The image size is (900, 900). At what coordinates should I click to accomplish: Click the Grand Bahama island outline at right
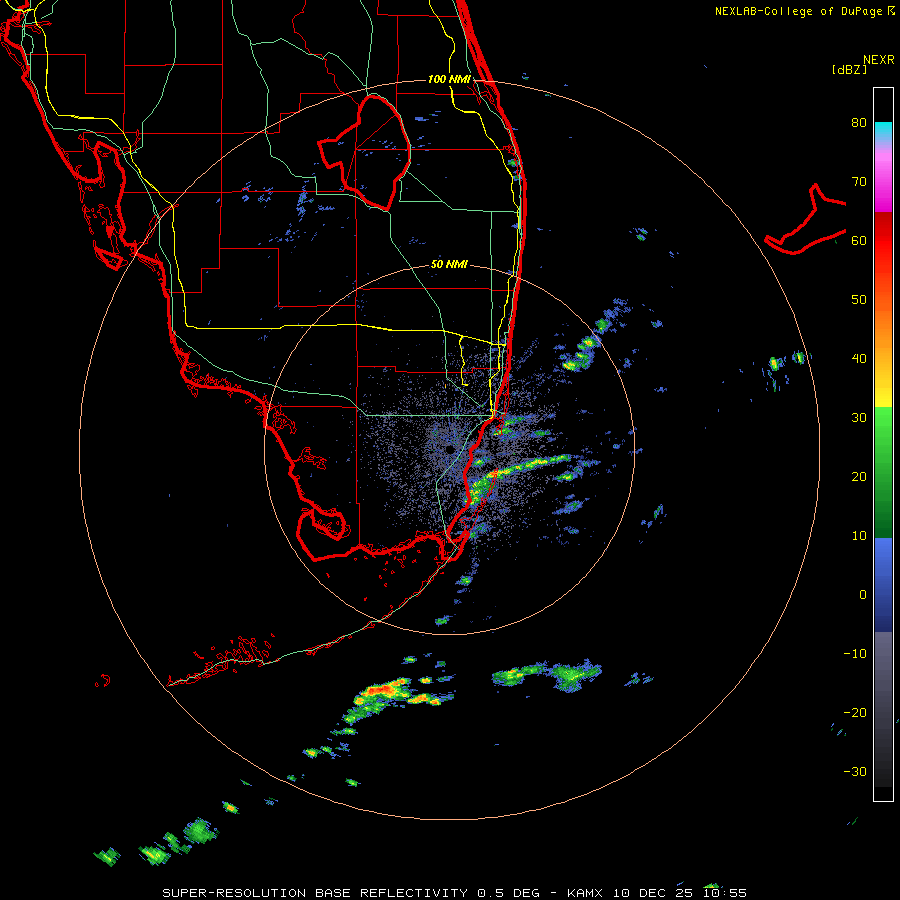pos(805,221)
